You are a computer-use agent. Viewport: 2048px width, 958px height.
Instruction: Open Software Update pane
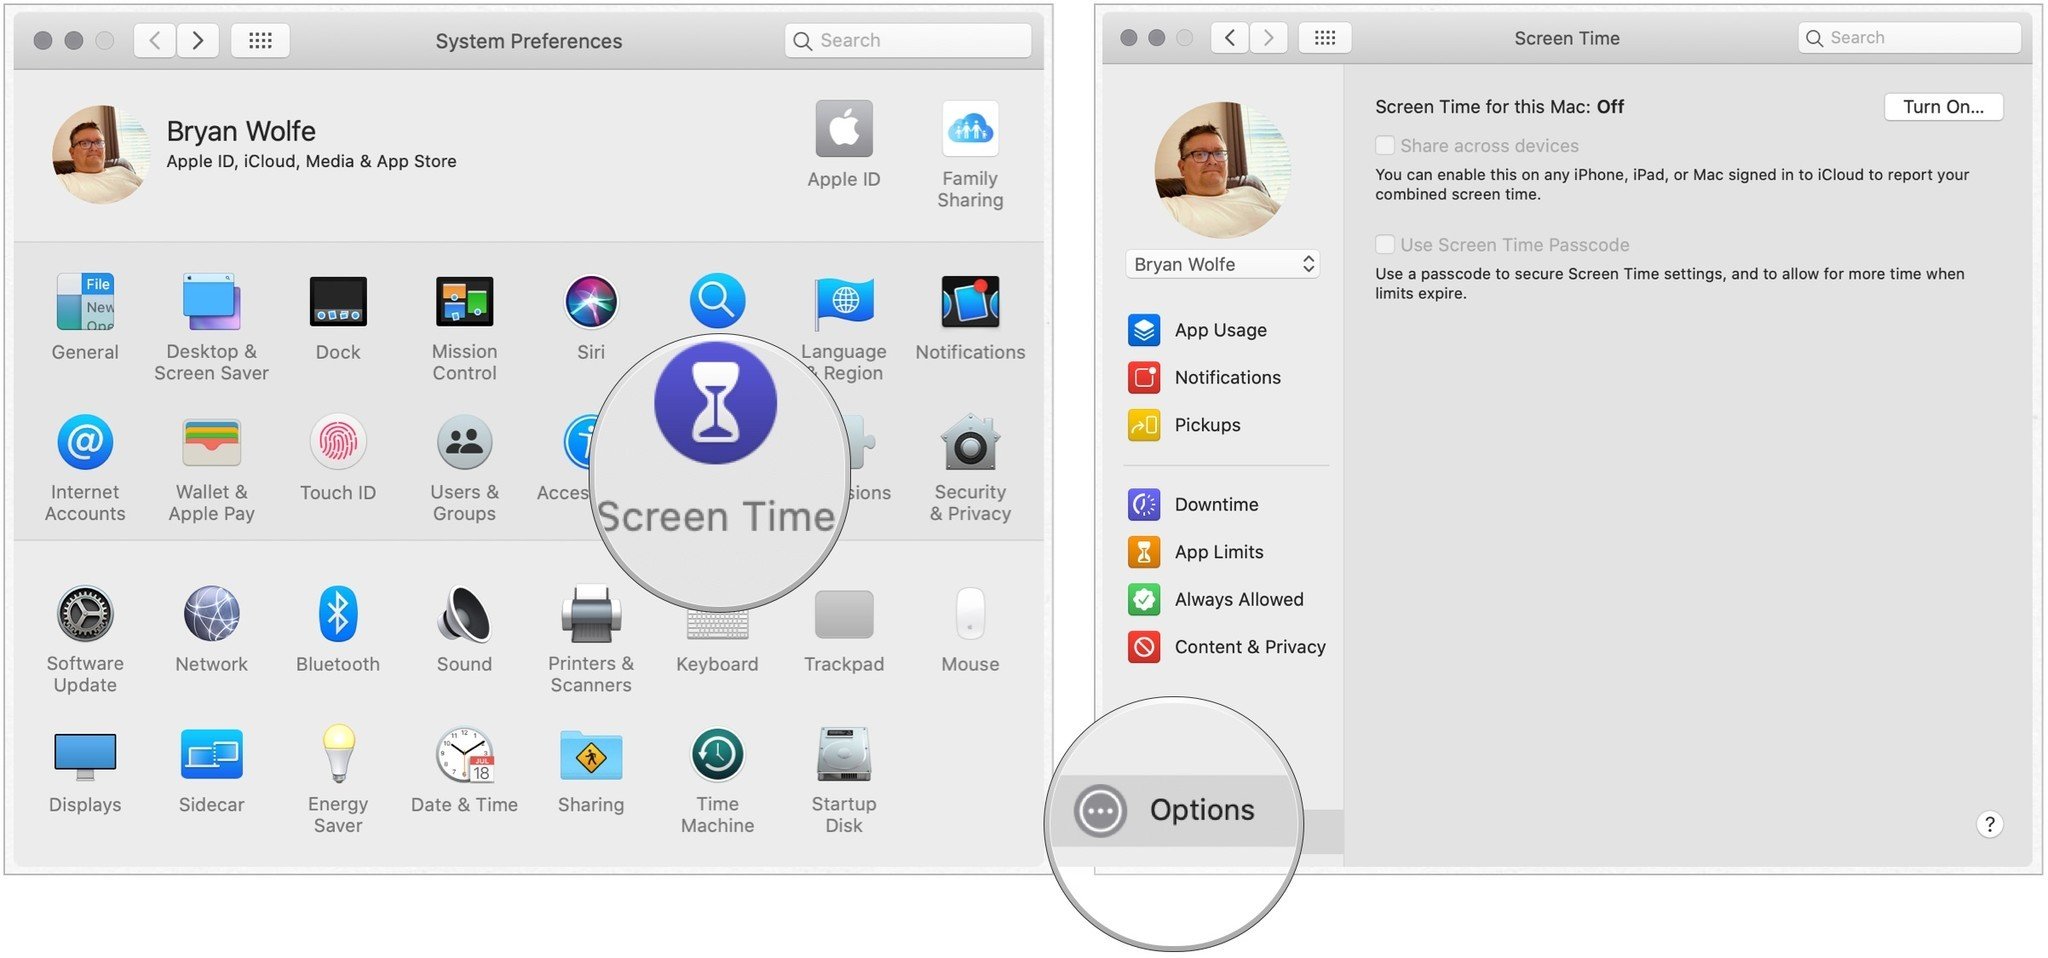(x=85, y=639)
